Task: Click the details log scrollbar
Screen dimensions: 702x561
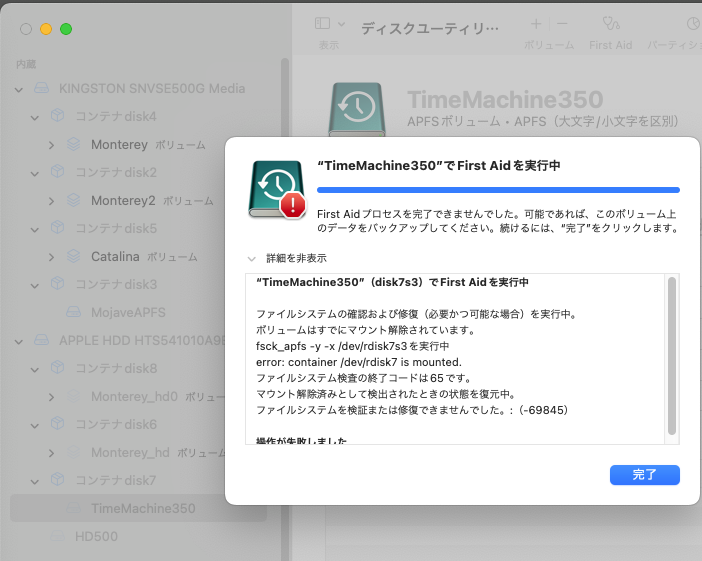Action: [x=671, y=356]
